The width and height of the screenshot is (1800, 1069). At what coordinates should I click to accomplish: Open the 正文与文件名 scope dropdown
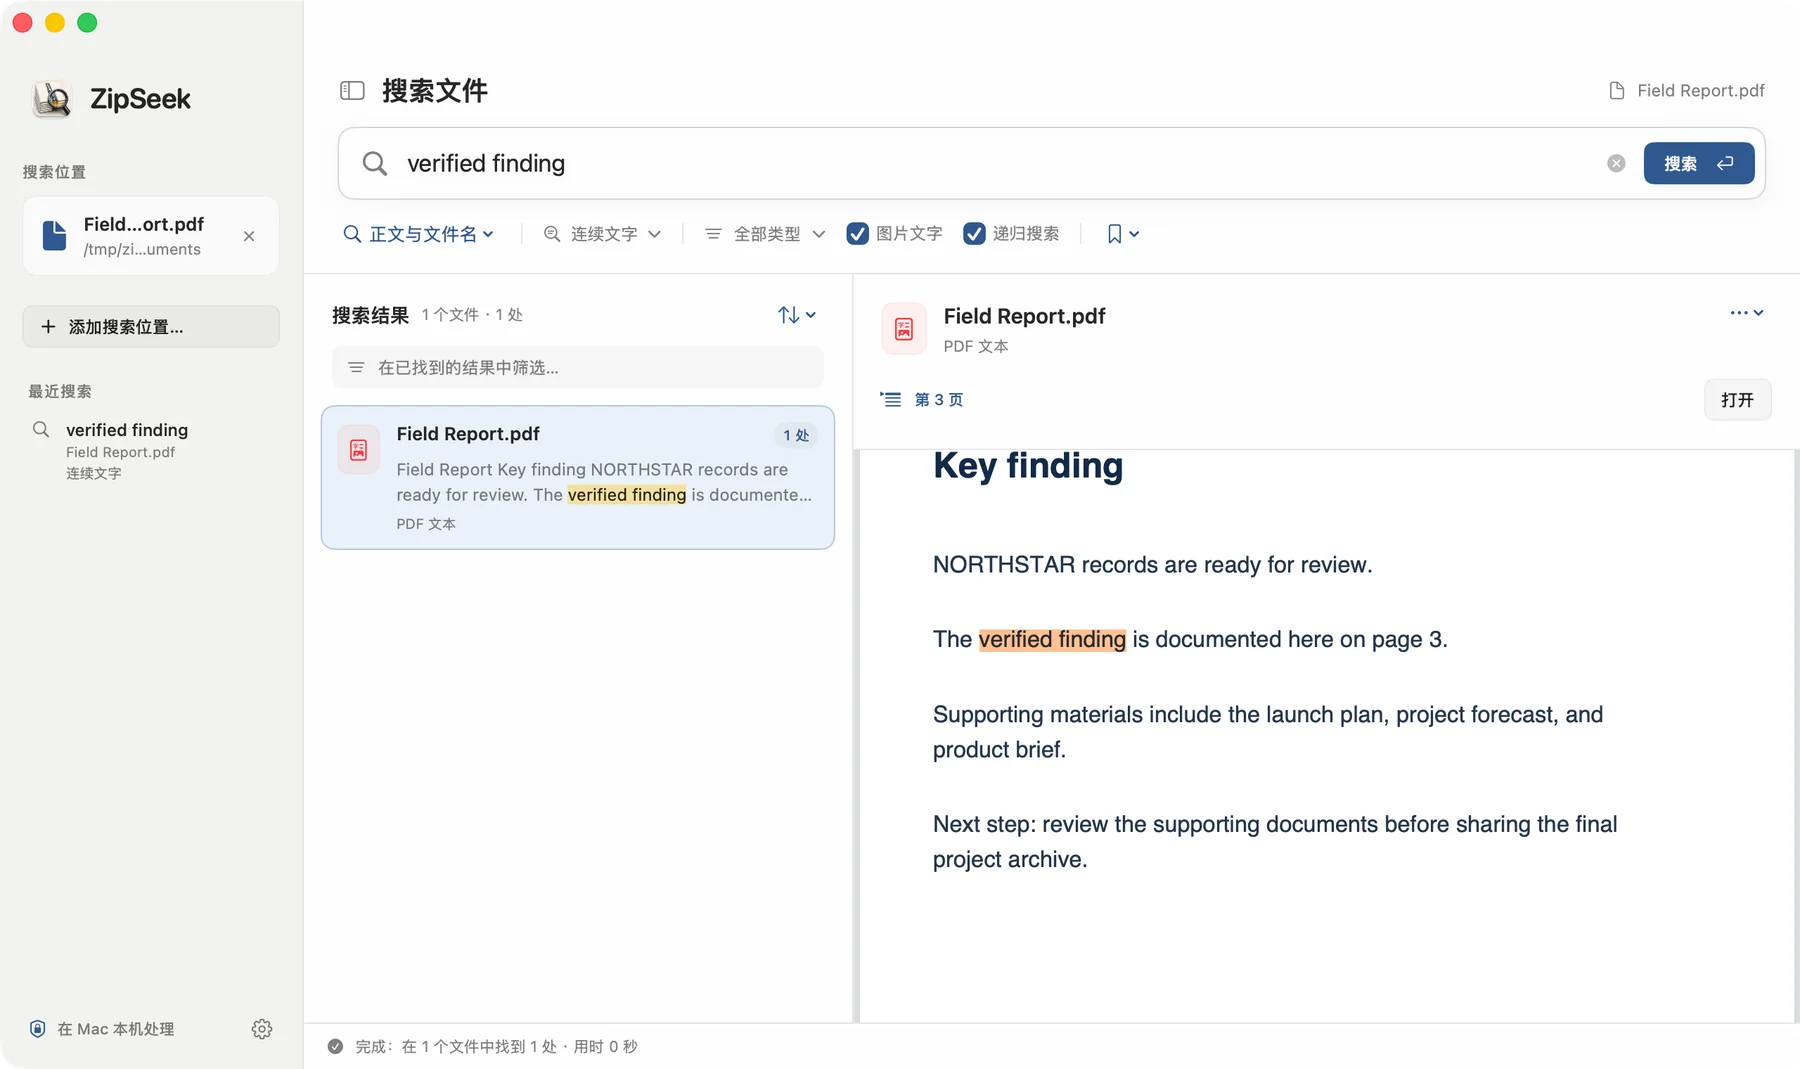[419, 234]
